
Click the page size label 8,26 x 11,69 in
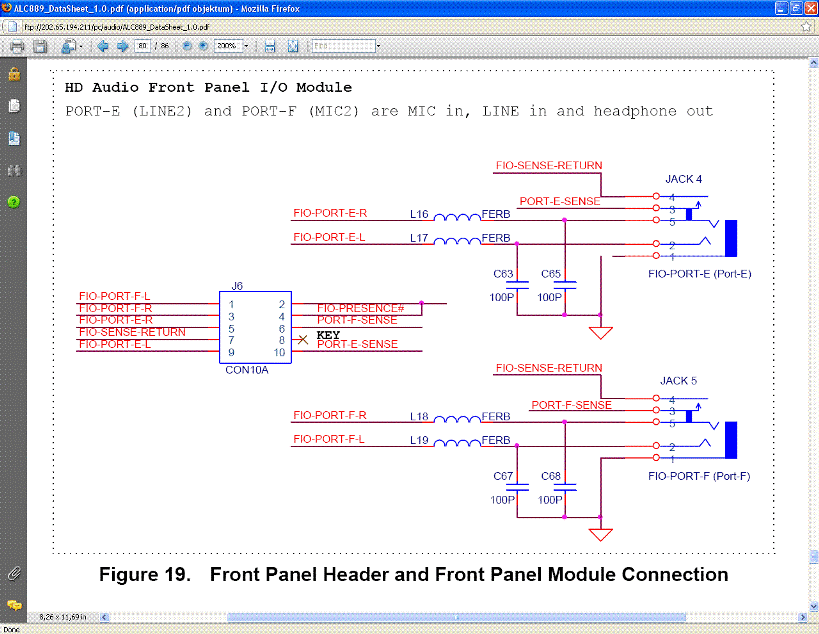[x=63, y=617]
